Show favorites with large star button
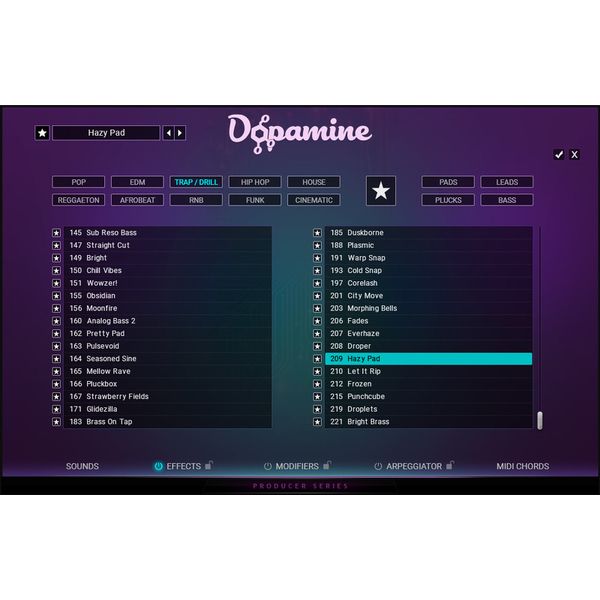 381,191
